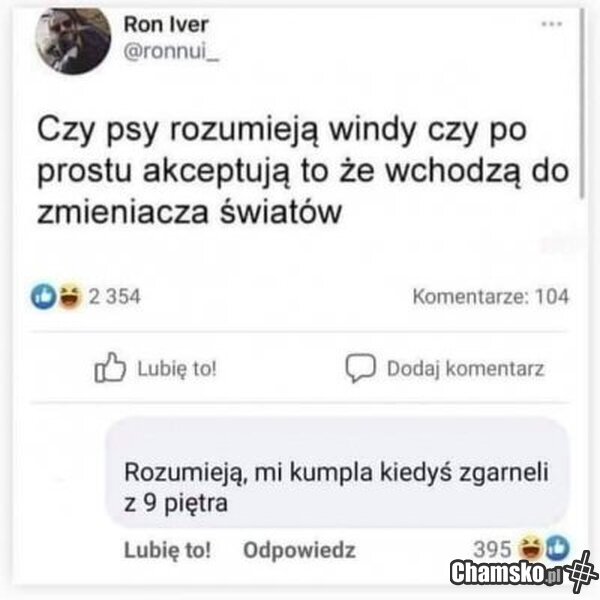600x600 pixels.
Task: View the 2 354 reactions count
Action: point(114,297)
